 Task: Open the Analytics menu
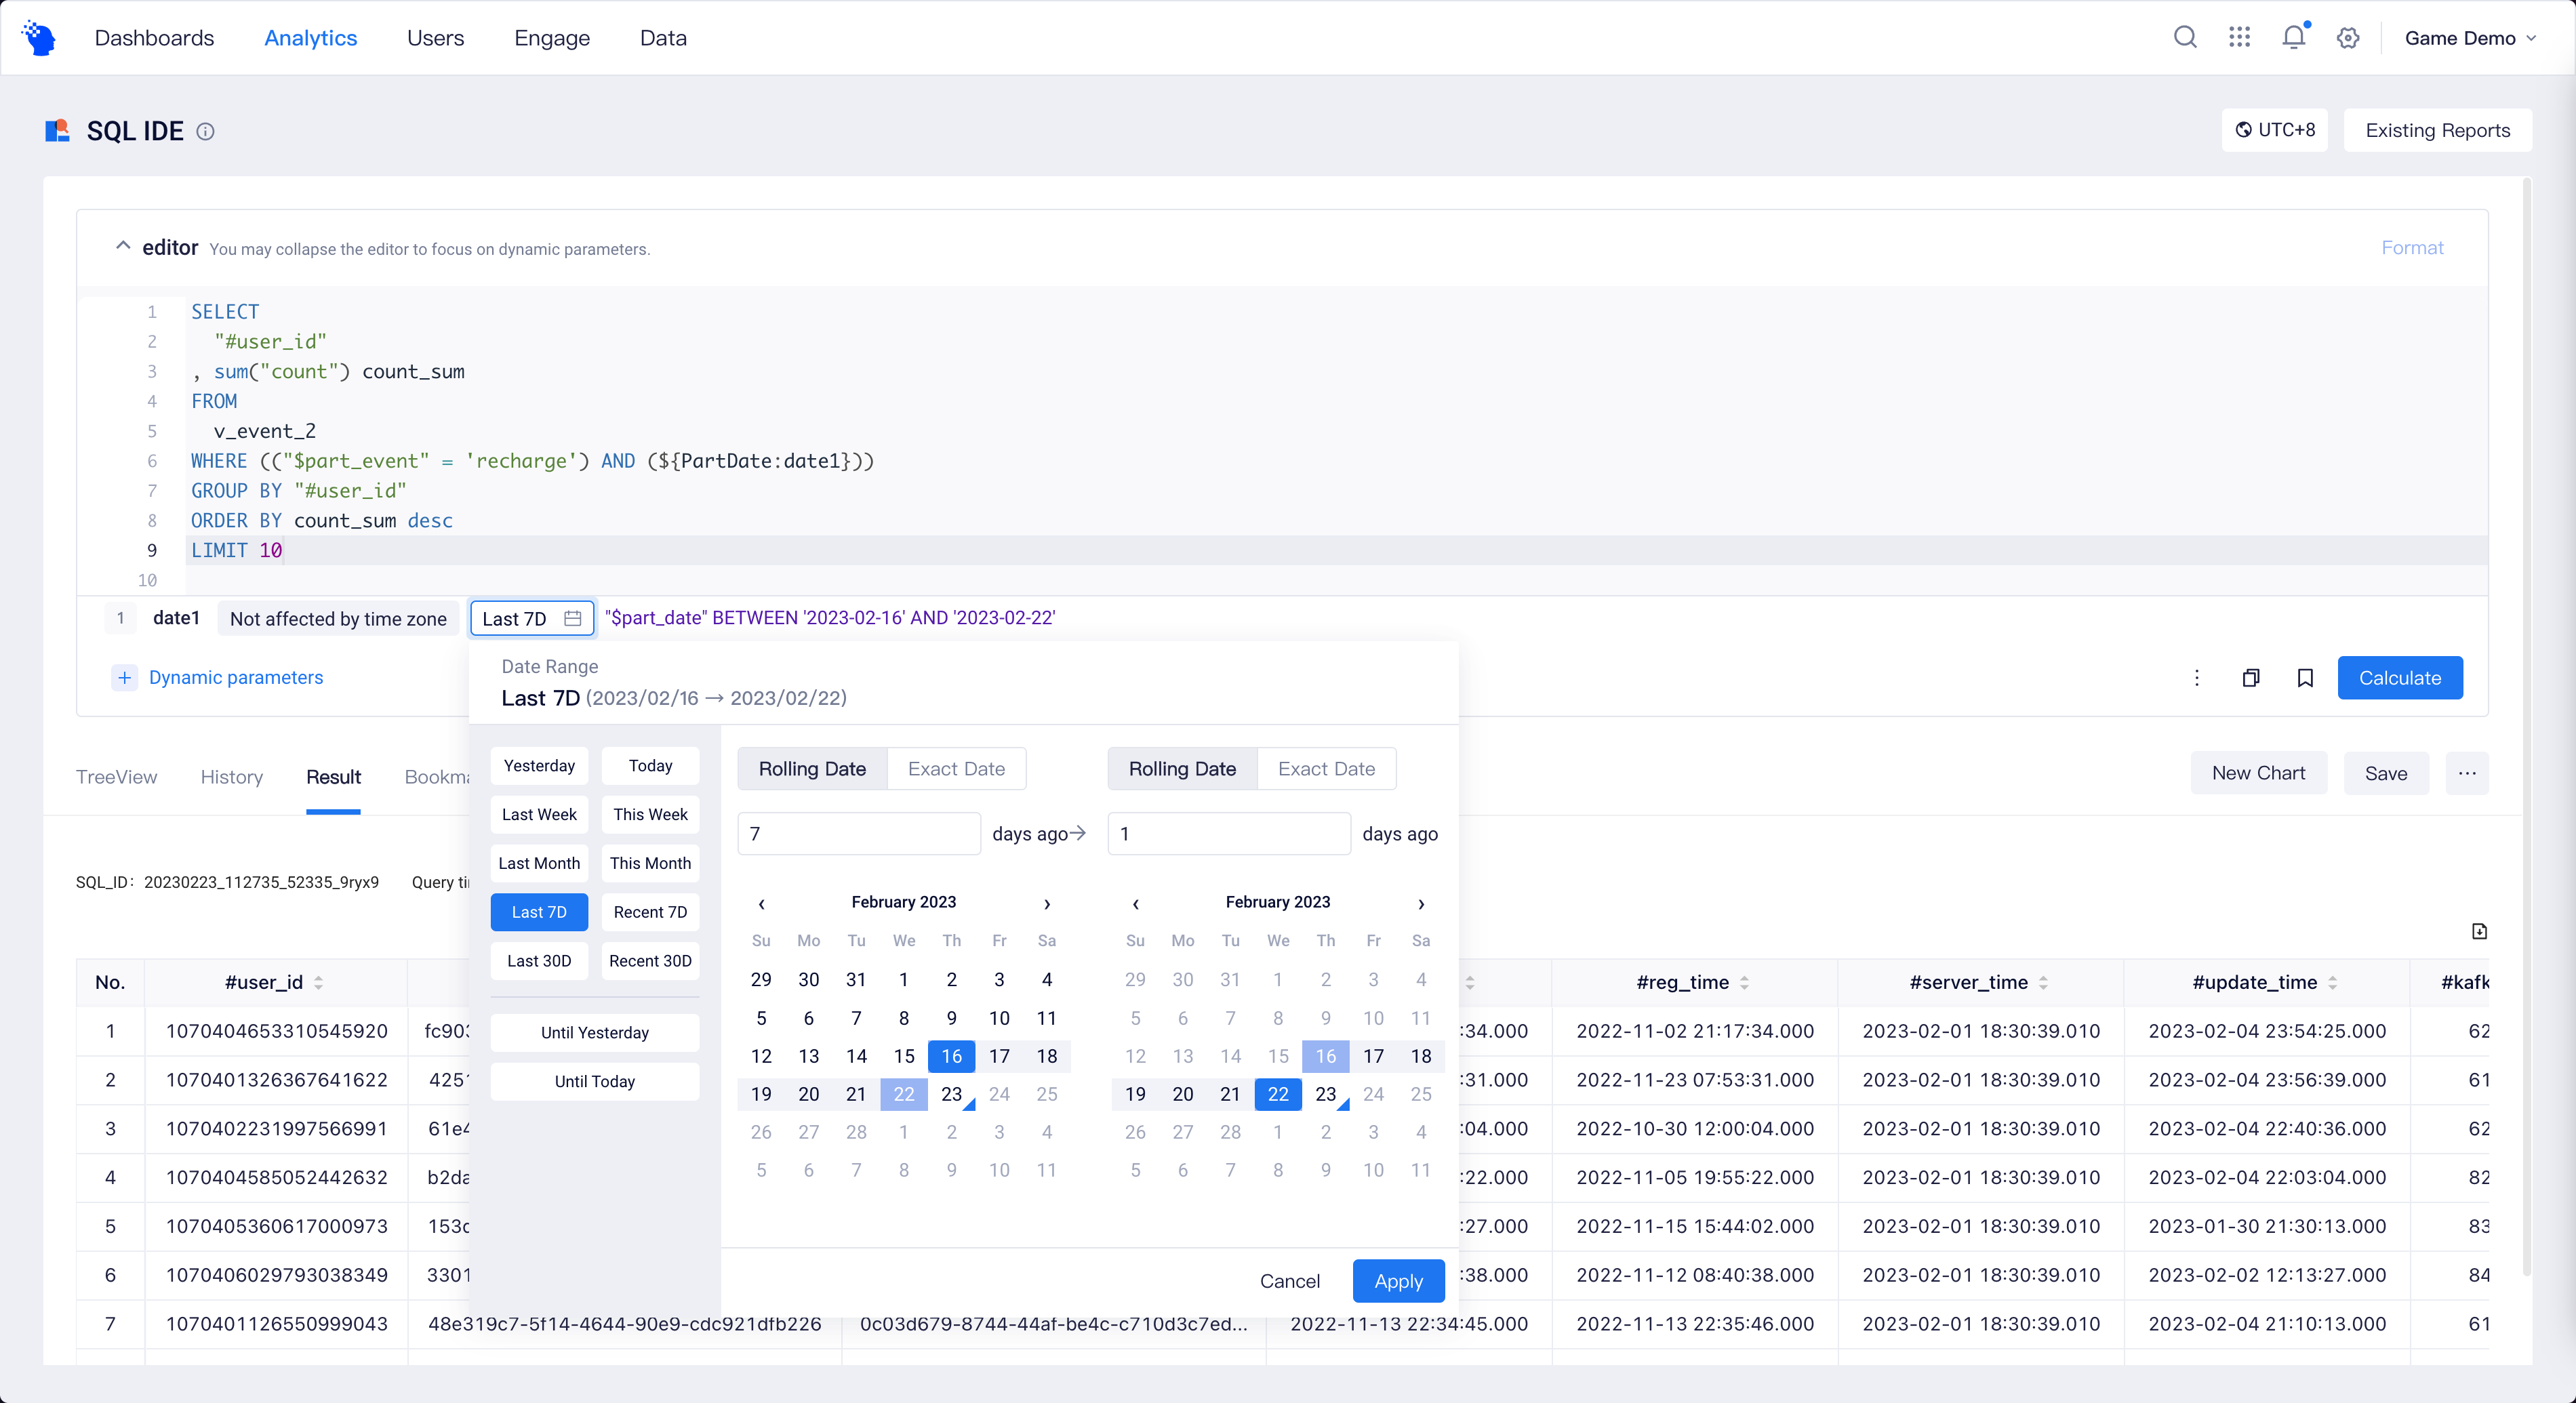pos(310,38)
